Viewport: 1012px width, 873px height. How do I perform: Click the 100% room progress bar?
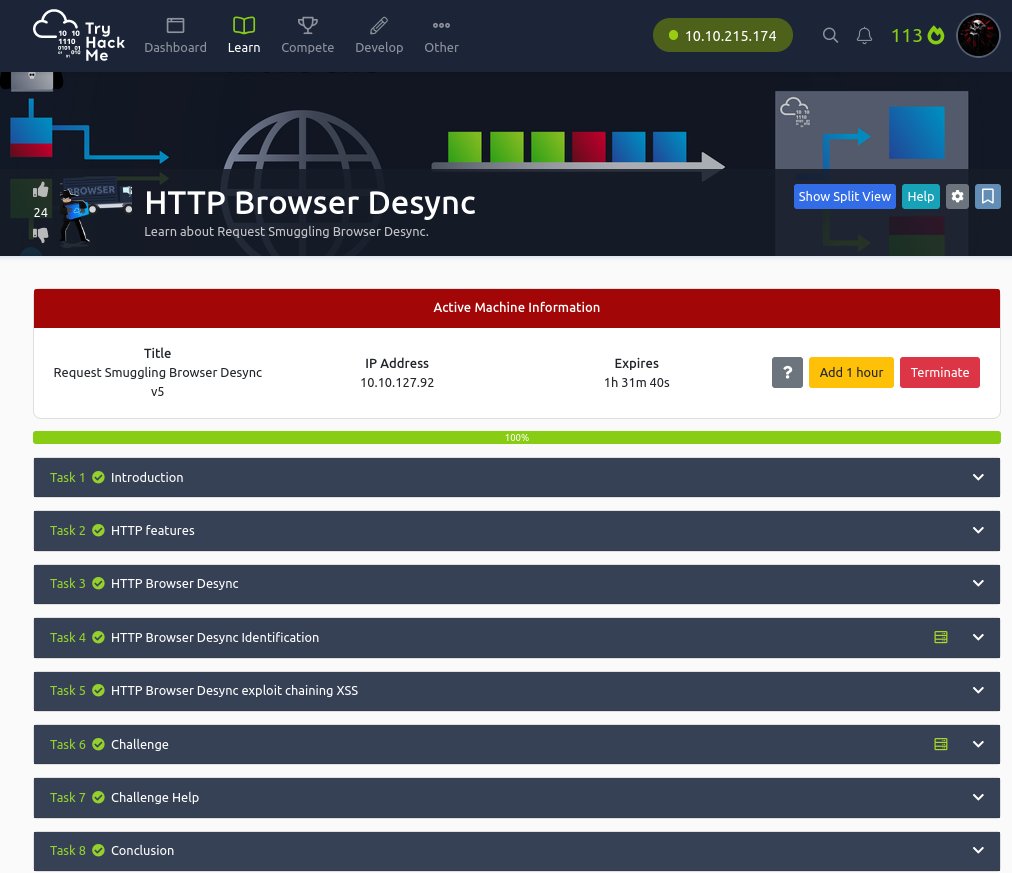pos(516,437)
